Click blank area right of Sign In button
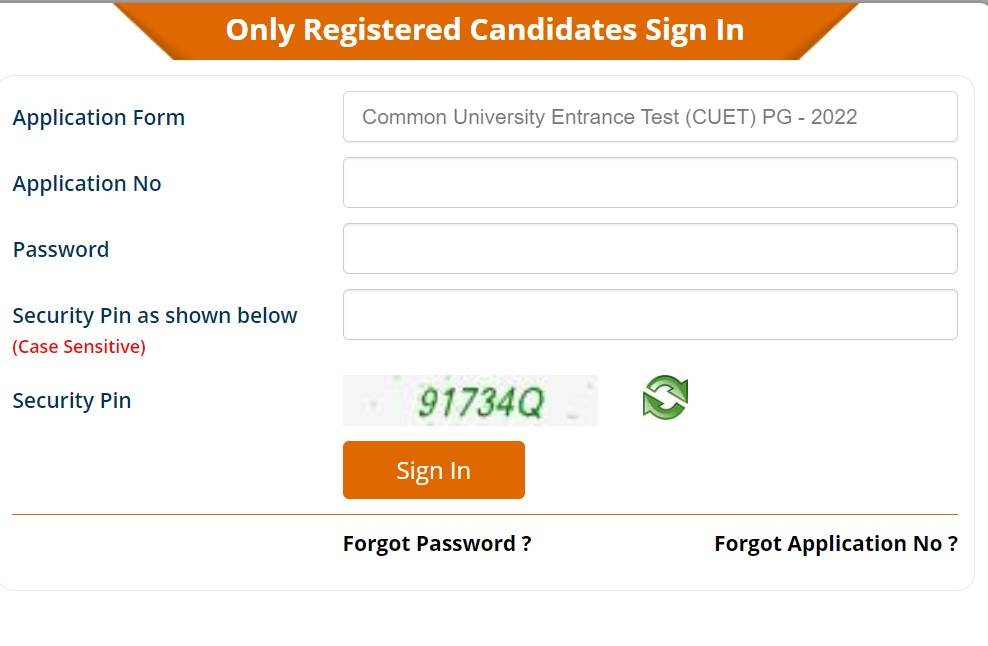988x646 pixels. [740, 470]
